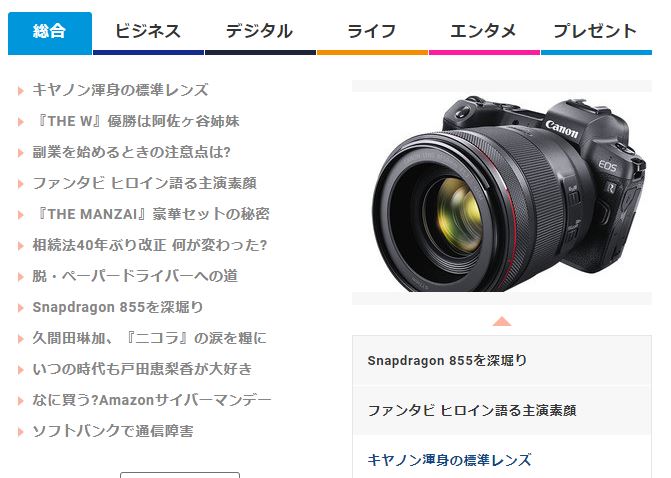Click the arrow bullet beside キヤノン渾身の標準レンズ
The image size is (671, 478).
[x=21, y=91]
